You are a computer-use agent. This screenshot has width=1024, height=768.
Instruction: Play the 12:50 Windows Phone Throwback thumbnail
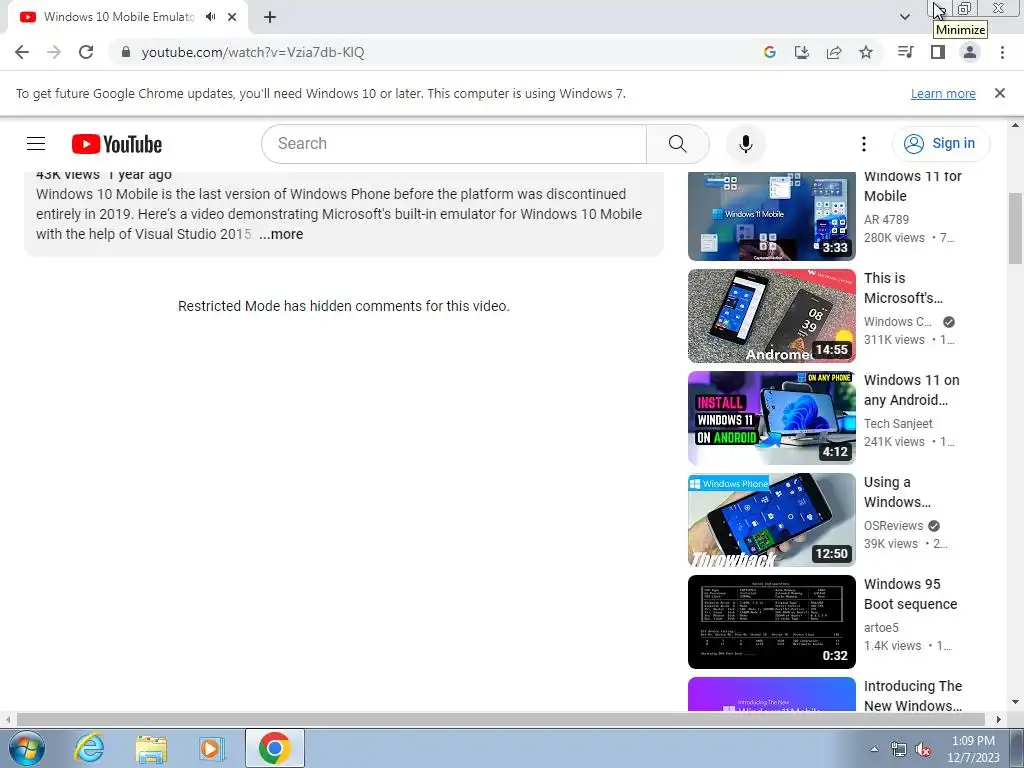pyautogui.click(x=771, y=520)
